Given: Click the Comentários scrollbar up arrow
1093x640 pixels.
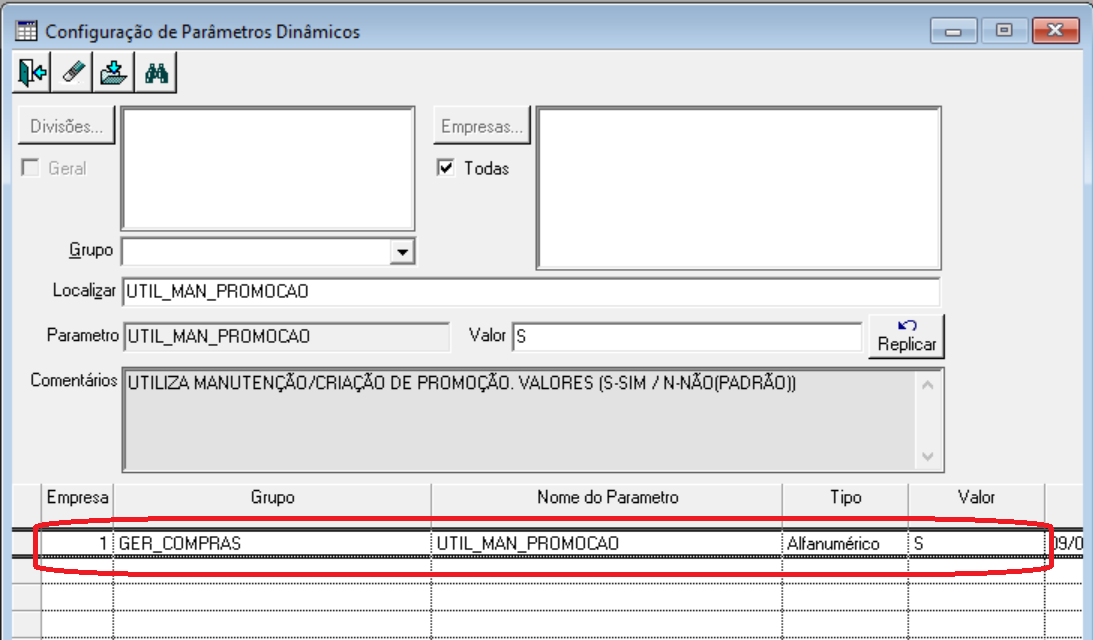Looking at the screenshot, I should click(x=928, y=385).
